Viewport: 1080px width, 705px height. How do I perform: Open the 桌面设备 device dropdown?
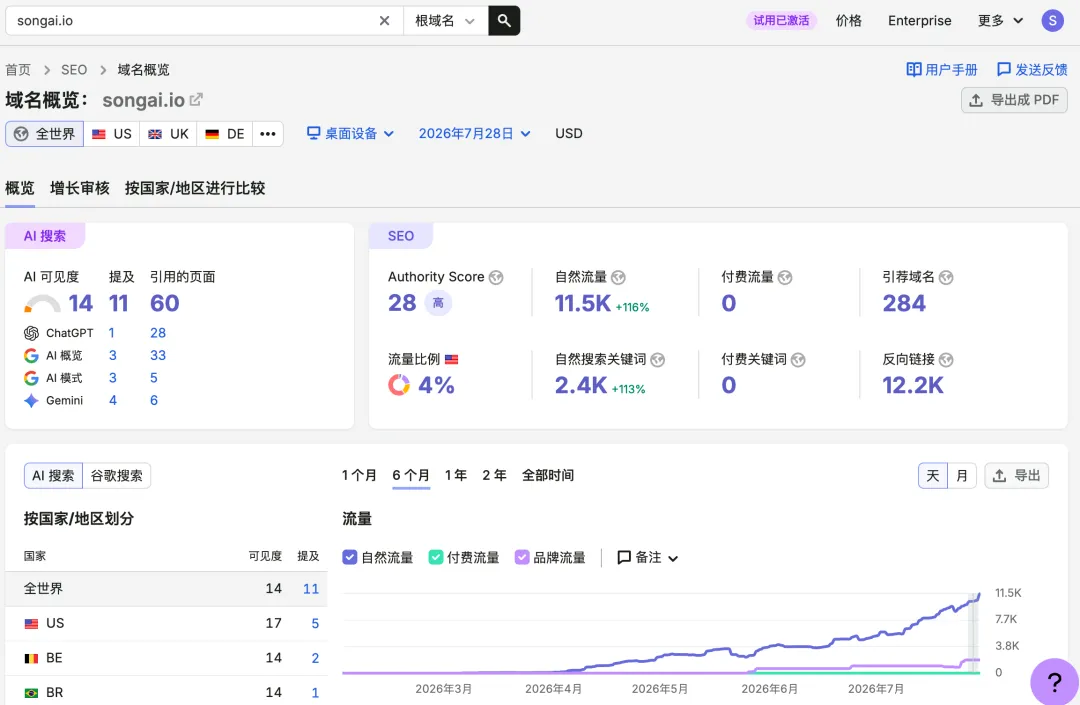(351, 134)
